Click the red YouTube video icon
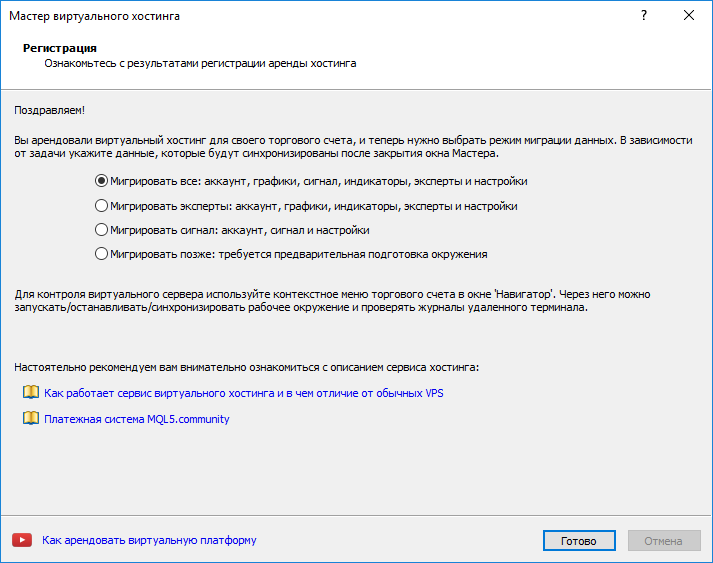 21,540
